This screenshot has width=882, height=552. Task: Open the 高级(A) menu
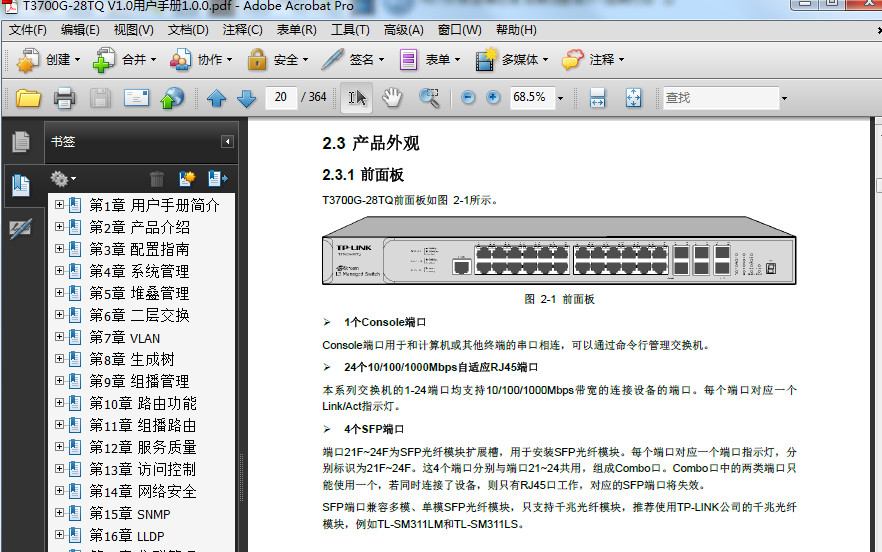[403, 30]
